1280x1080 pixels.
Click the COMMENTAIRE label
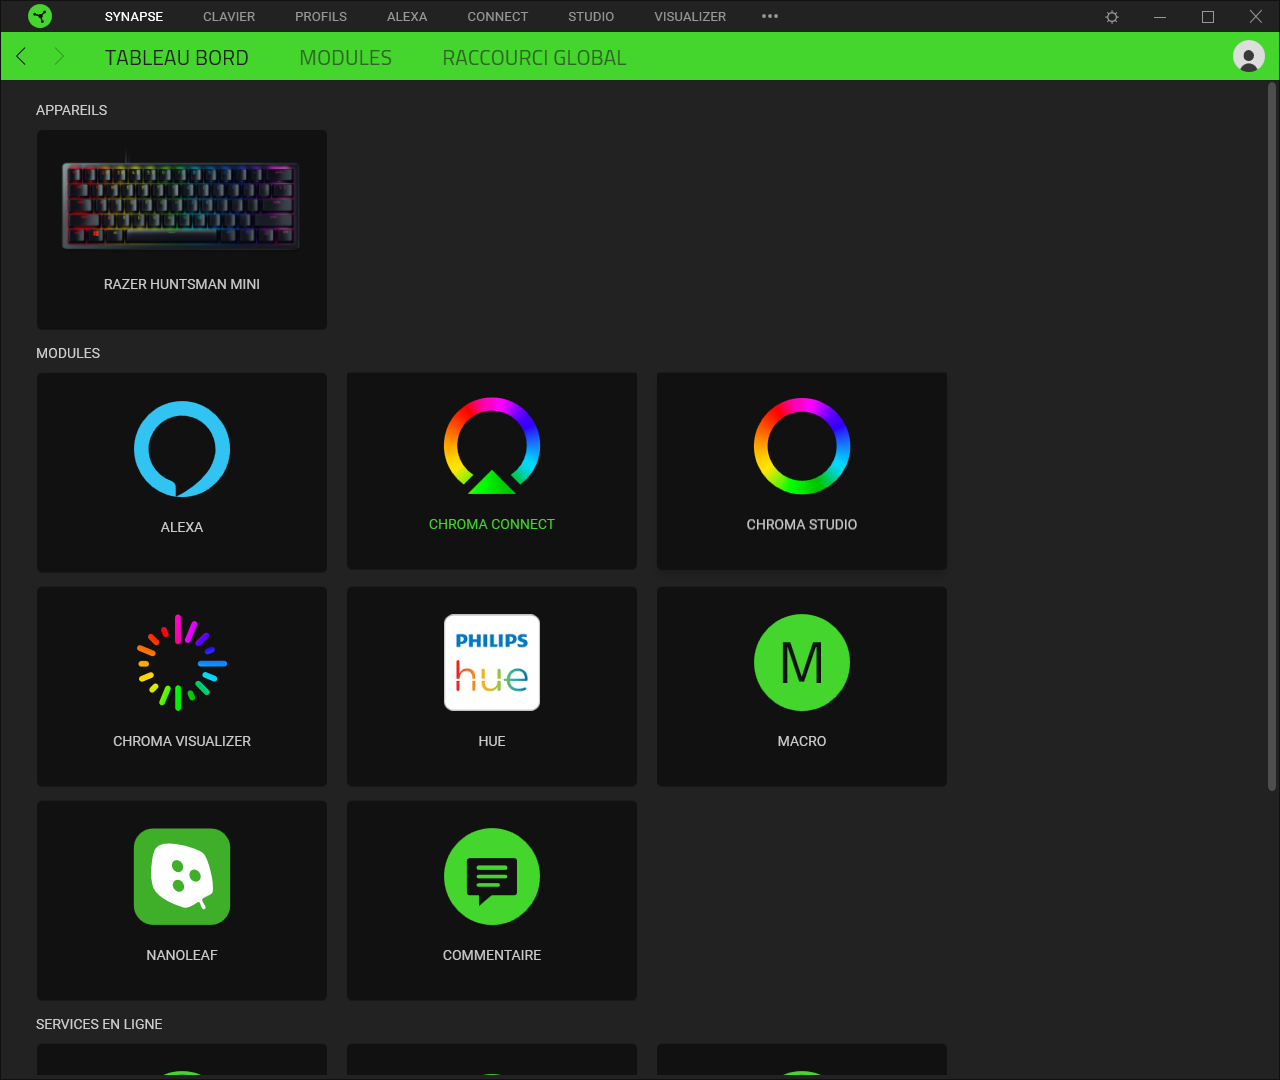click(492, 955)
